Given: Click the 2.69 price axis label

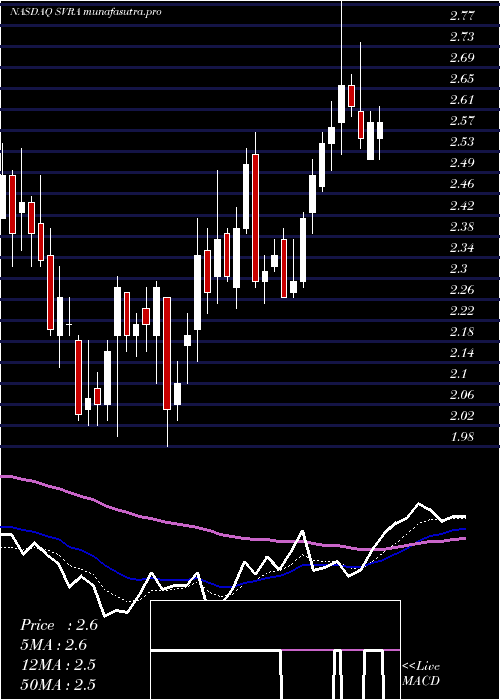Looking at the screenshot, I should 462,58.
